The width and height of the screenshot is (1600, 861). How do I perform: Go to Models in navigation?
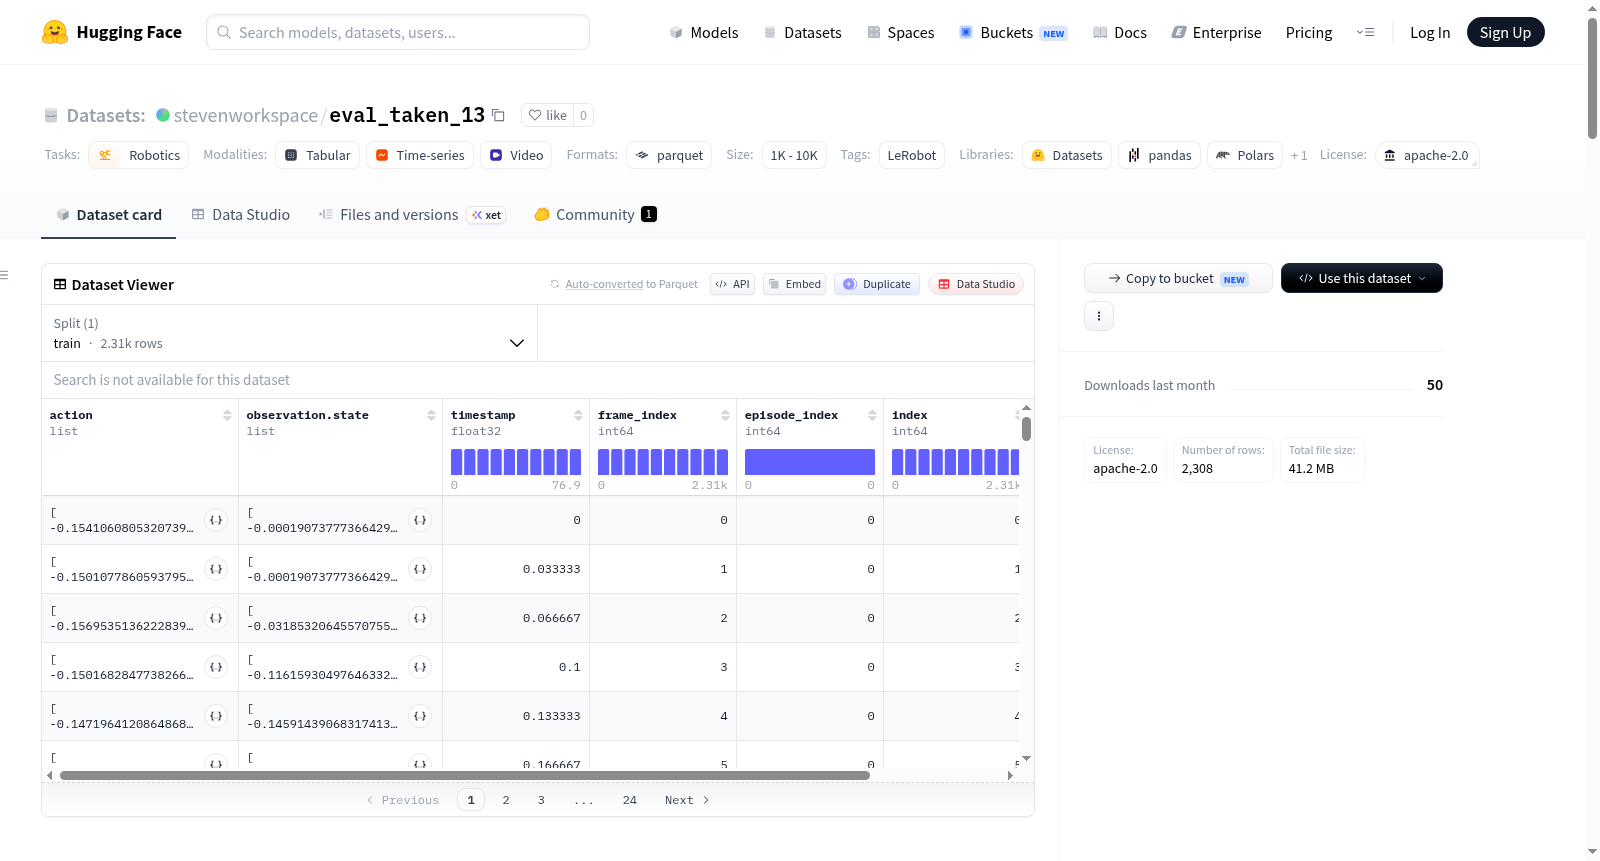tap(704, 32)
